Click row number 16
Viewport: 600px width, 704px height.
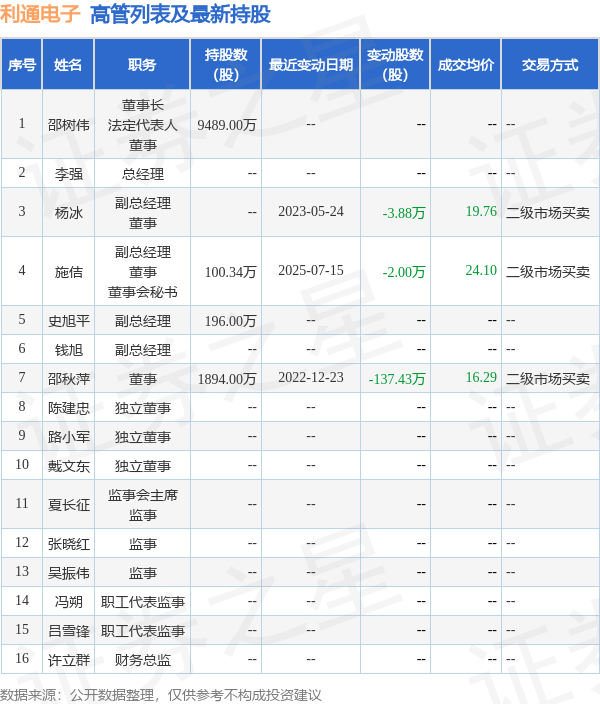[x=22, y=658]
